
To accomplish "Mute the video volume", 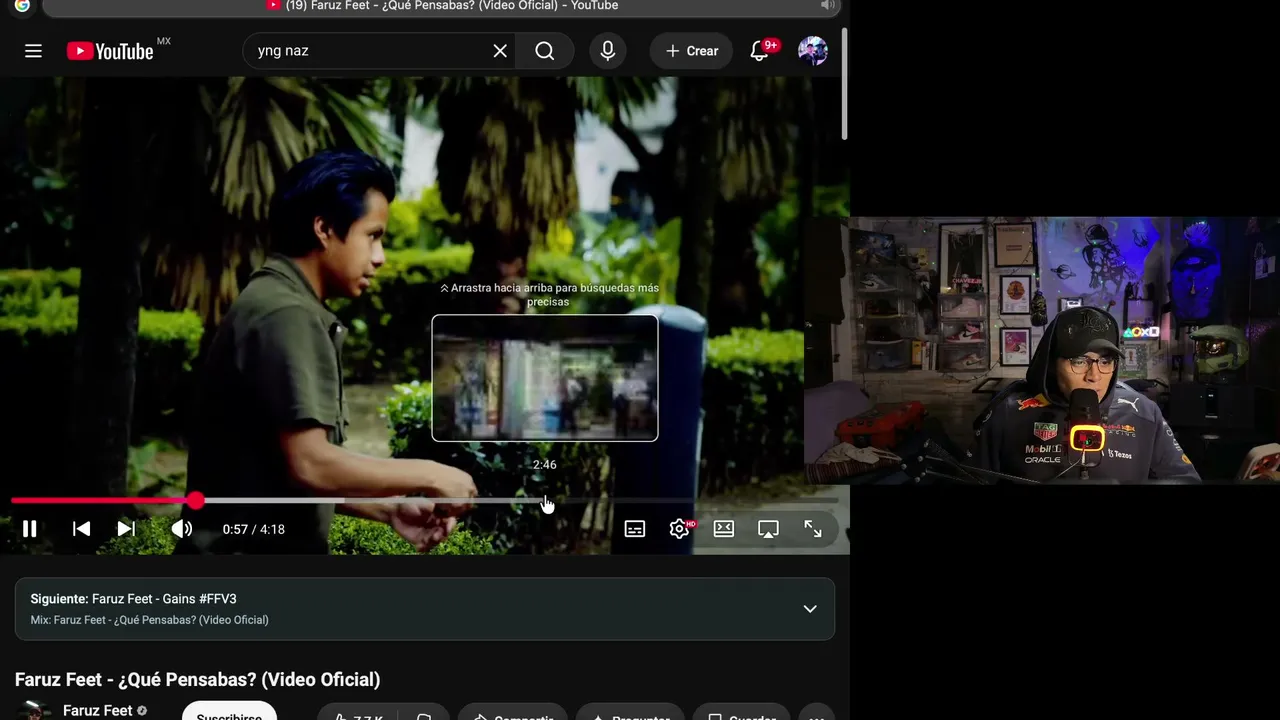I will pyautogui.click(x=182, y=529).
